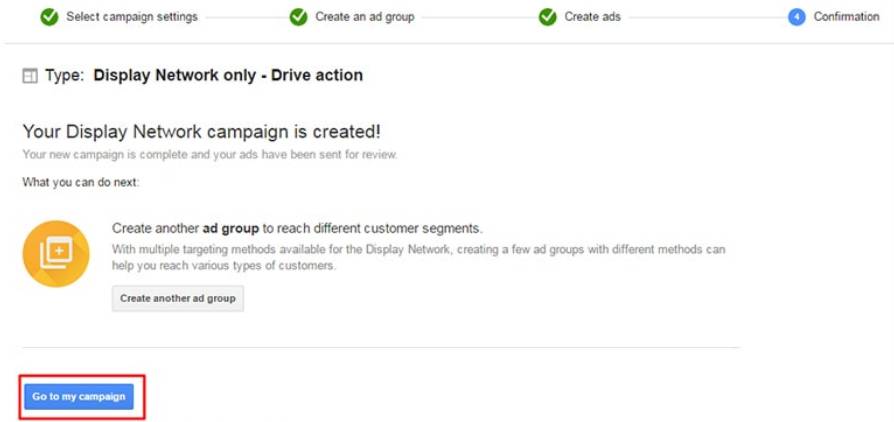Image resolution: width=894 pixels, height=422 pixels.
Task: Click the green checkmark beside Create an ad group
Action: click(298, 17)
